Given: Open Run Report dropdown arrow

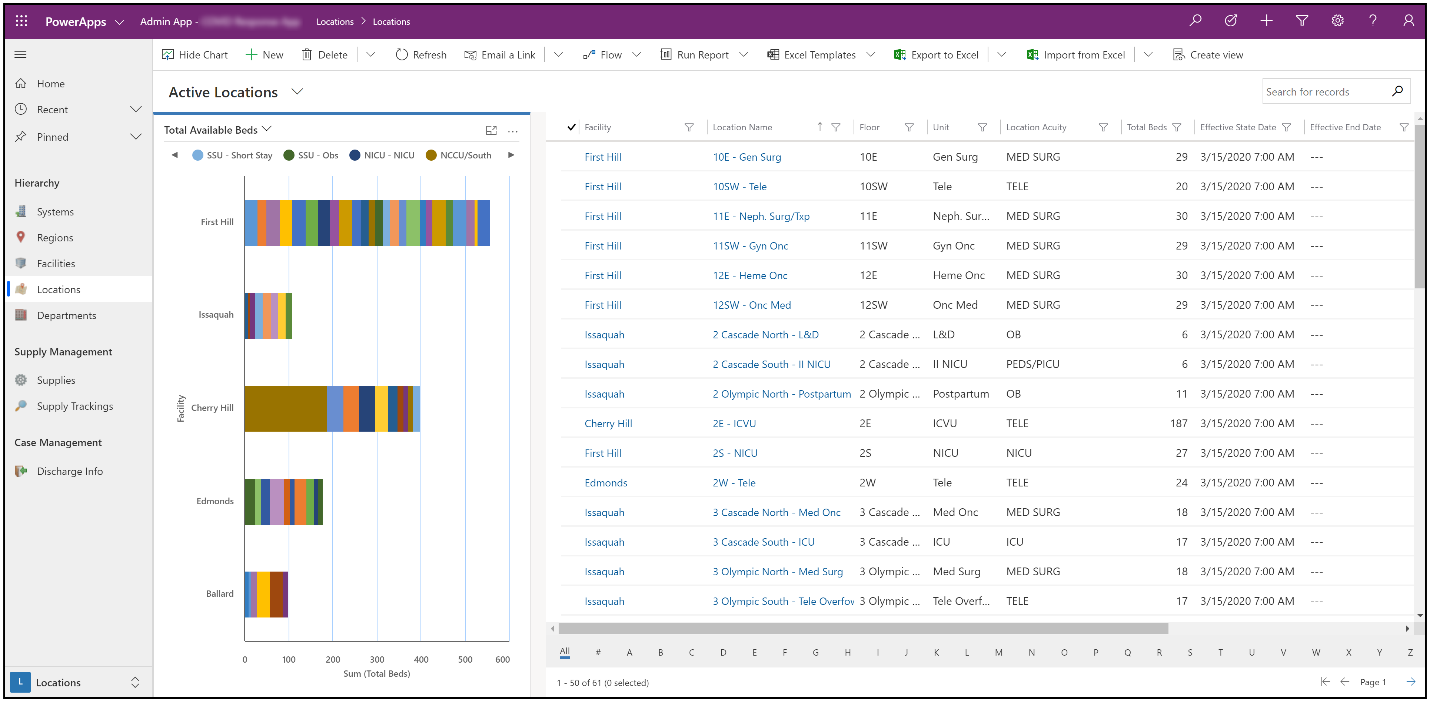Looking at the screenshot, I should pyautogui.click(x=743, y=55).
